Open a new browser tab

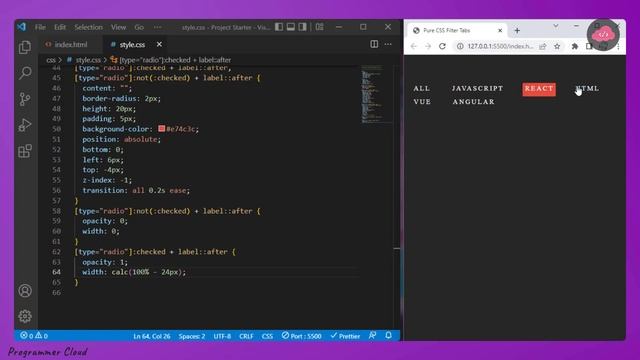(517, 31)
